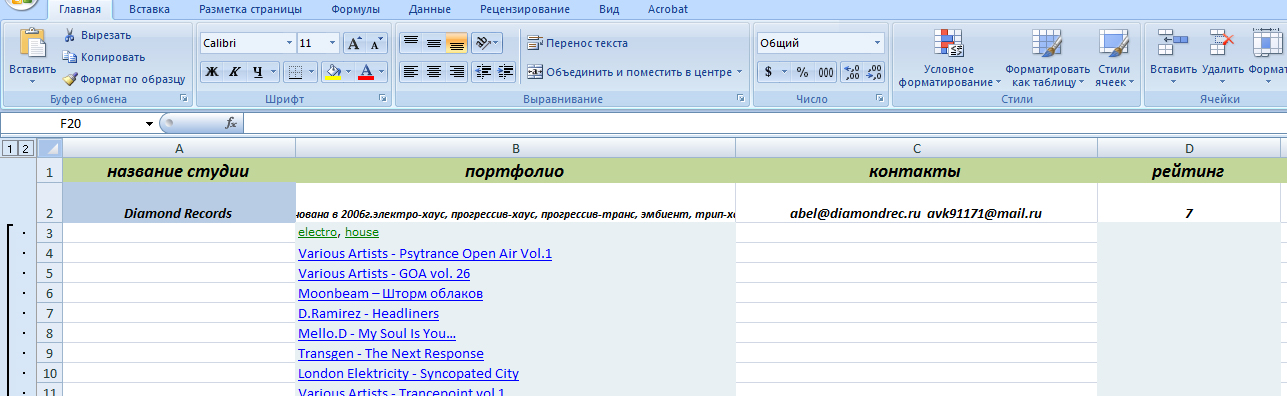Image resolution: width=1287 pixels, height=396 pixels.
Task: Apply percent style format
Action: (802, 72)
